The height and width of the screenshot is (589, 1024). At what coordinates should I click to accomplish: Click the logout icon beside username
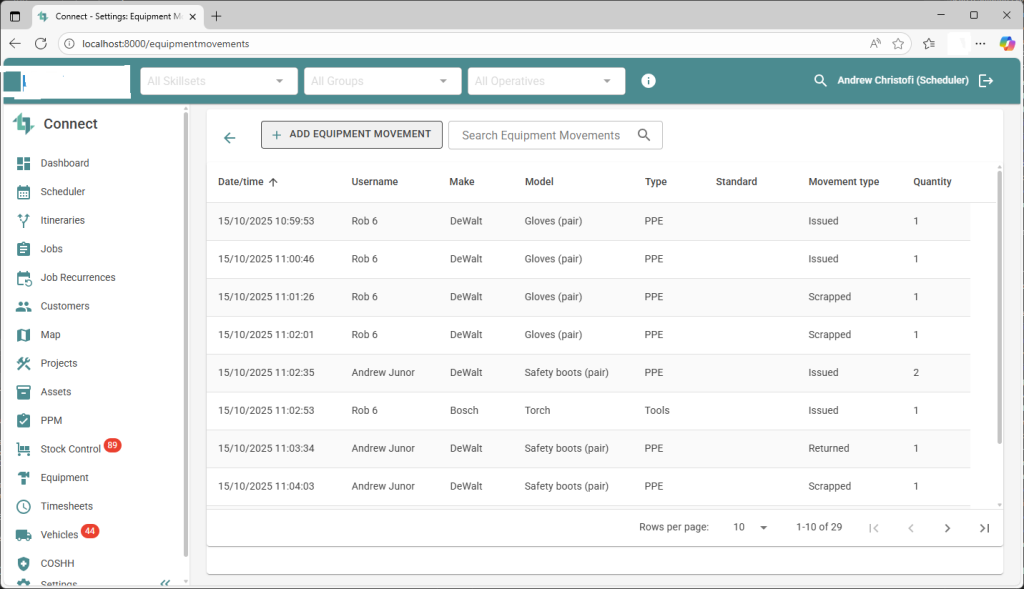coord(986,80)
